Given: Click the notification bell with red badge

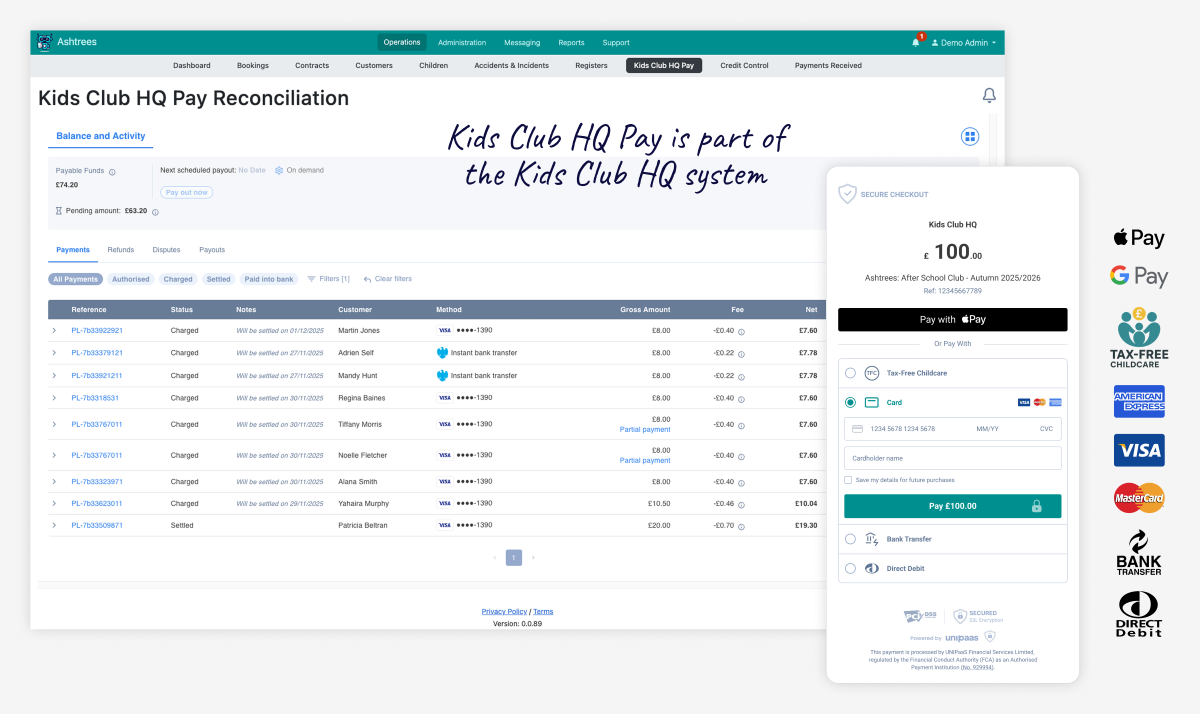Looking at the screenshot, I should (x=916, y=42).
